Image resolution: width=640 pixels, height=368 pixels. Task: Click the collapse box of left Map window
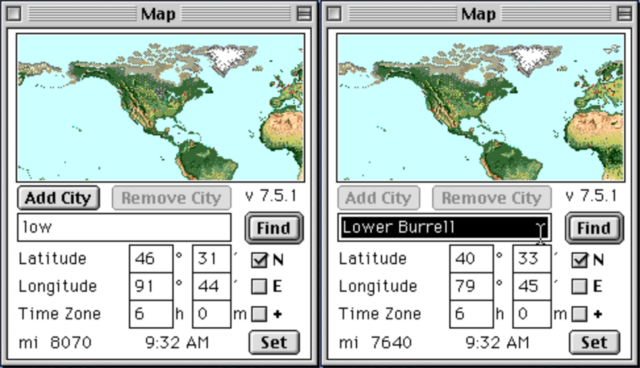click(x=304, y=13)
